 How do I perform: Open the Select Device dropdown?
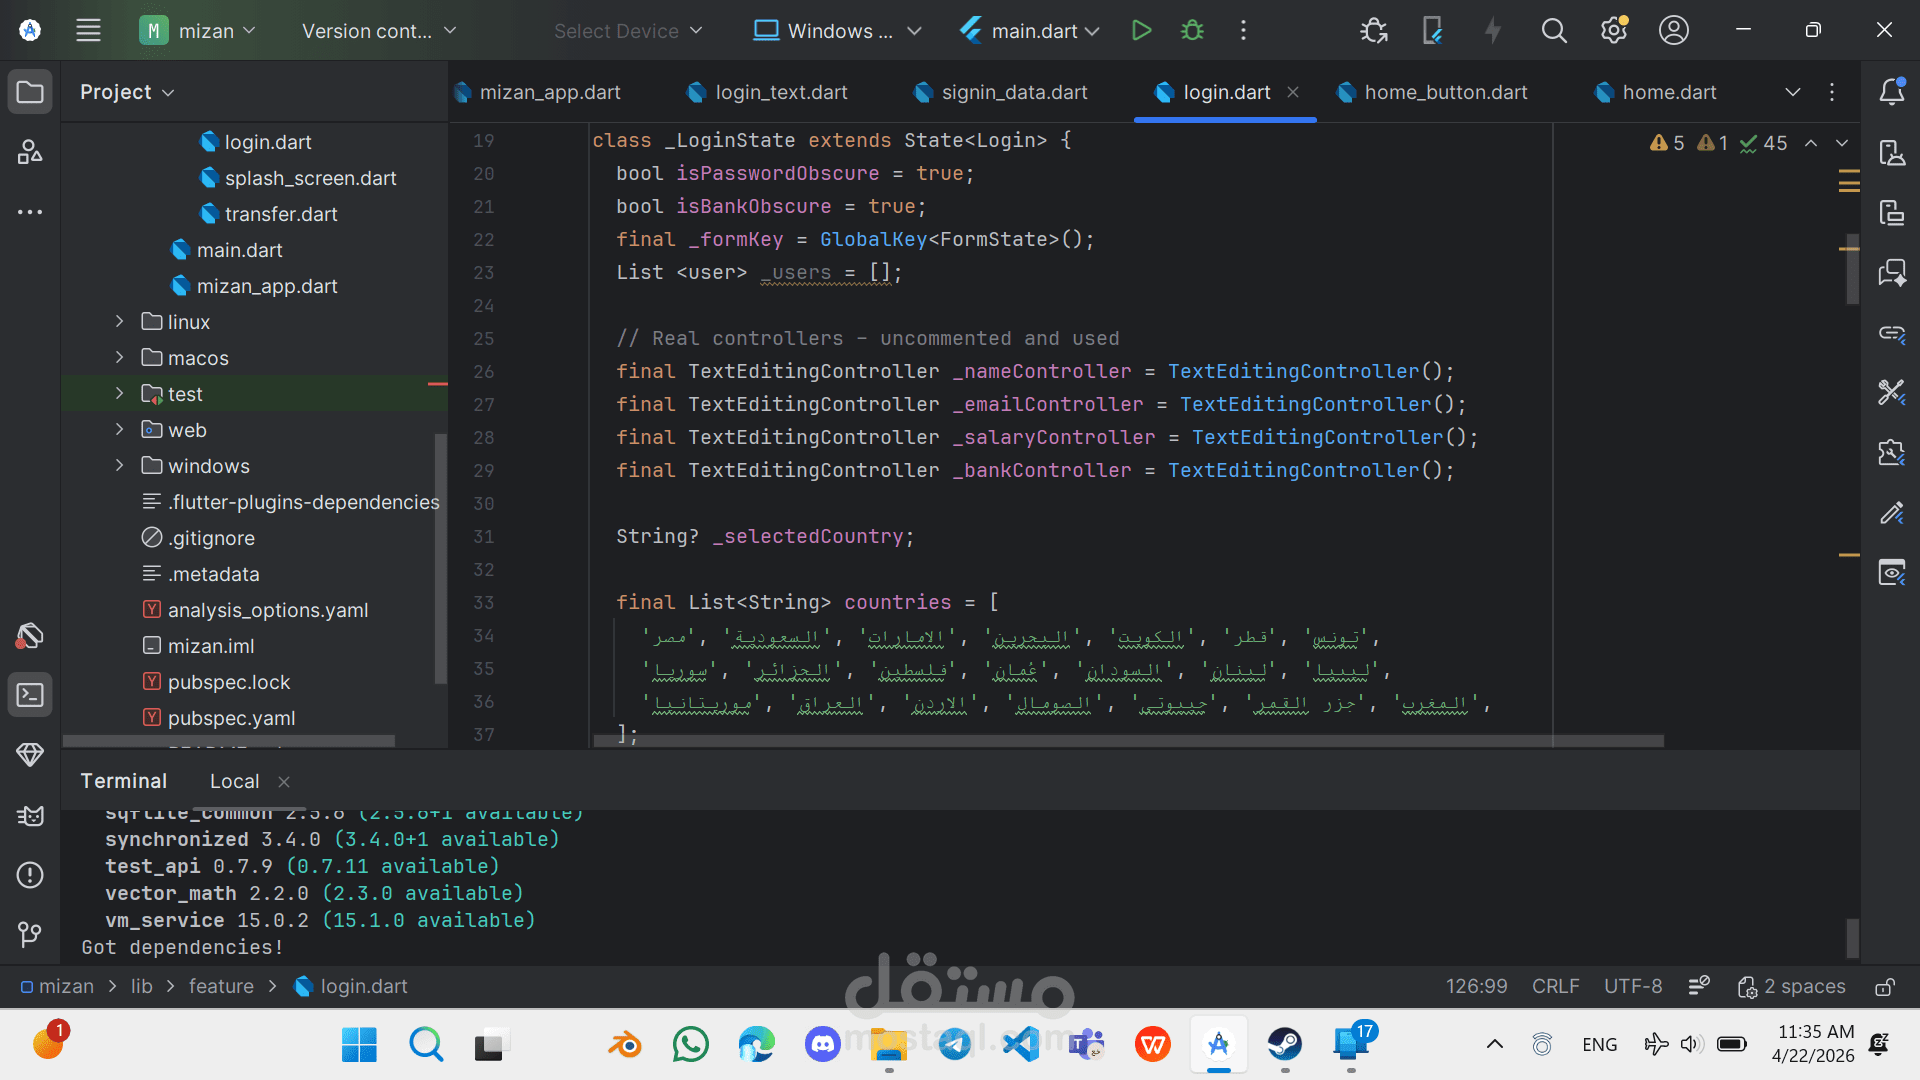coord(628,31)
